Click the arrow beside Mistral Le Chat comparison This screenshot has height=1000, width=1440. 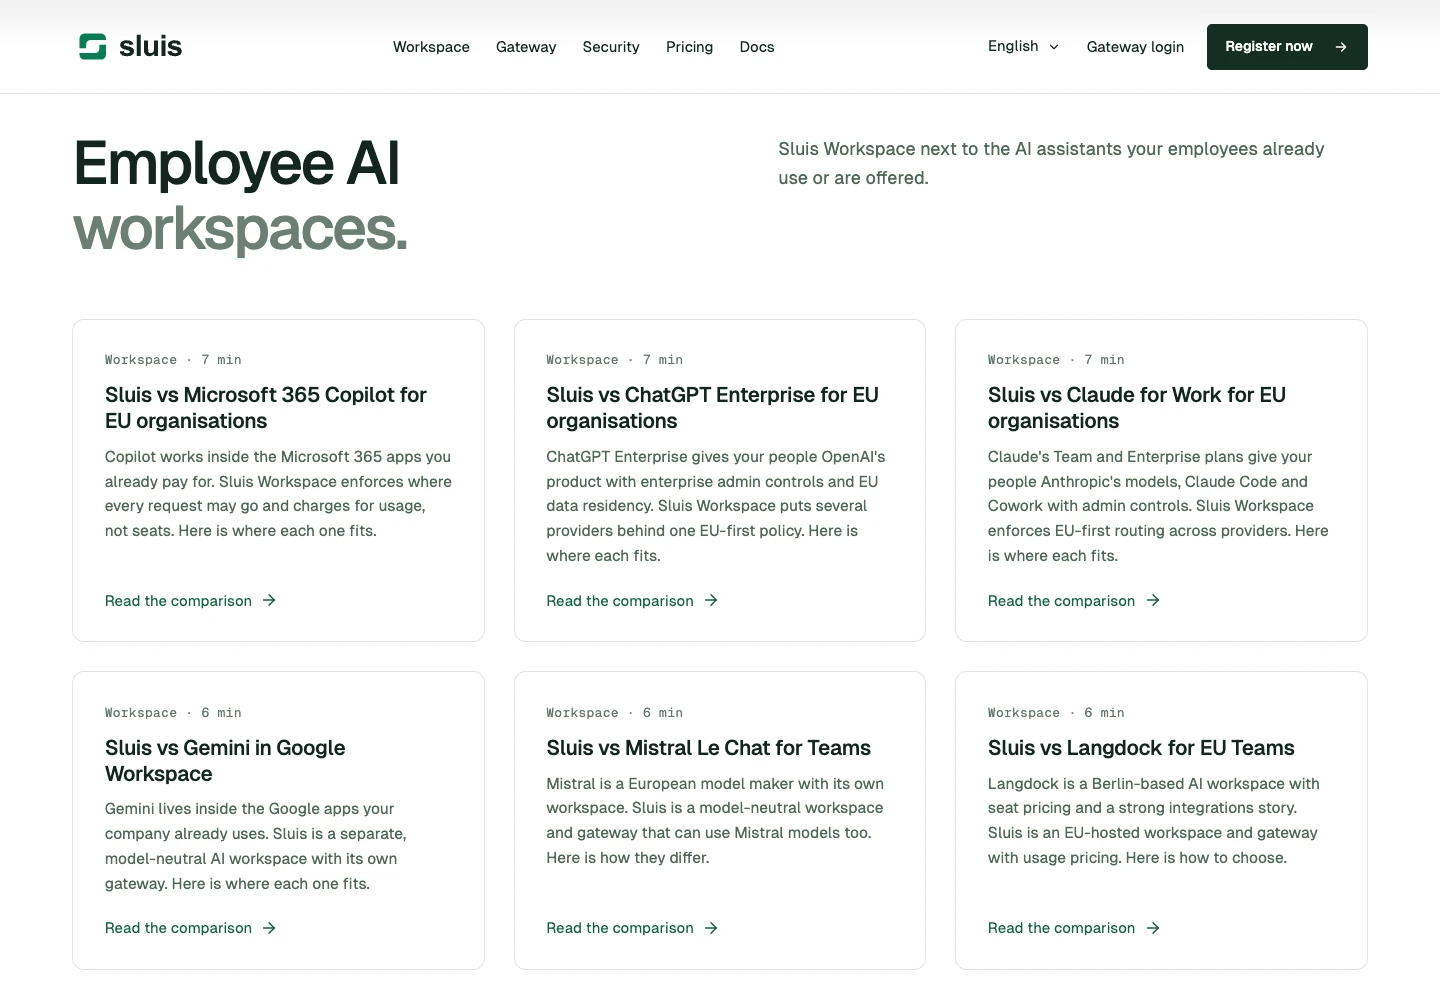pyautogui.click(x=711, y=928)
